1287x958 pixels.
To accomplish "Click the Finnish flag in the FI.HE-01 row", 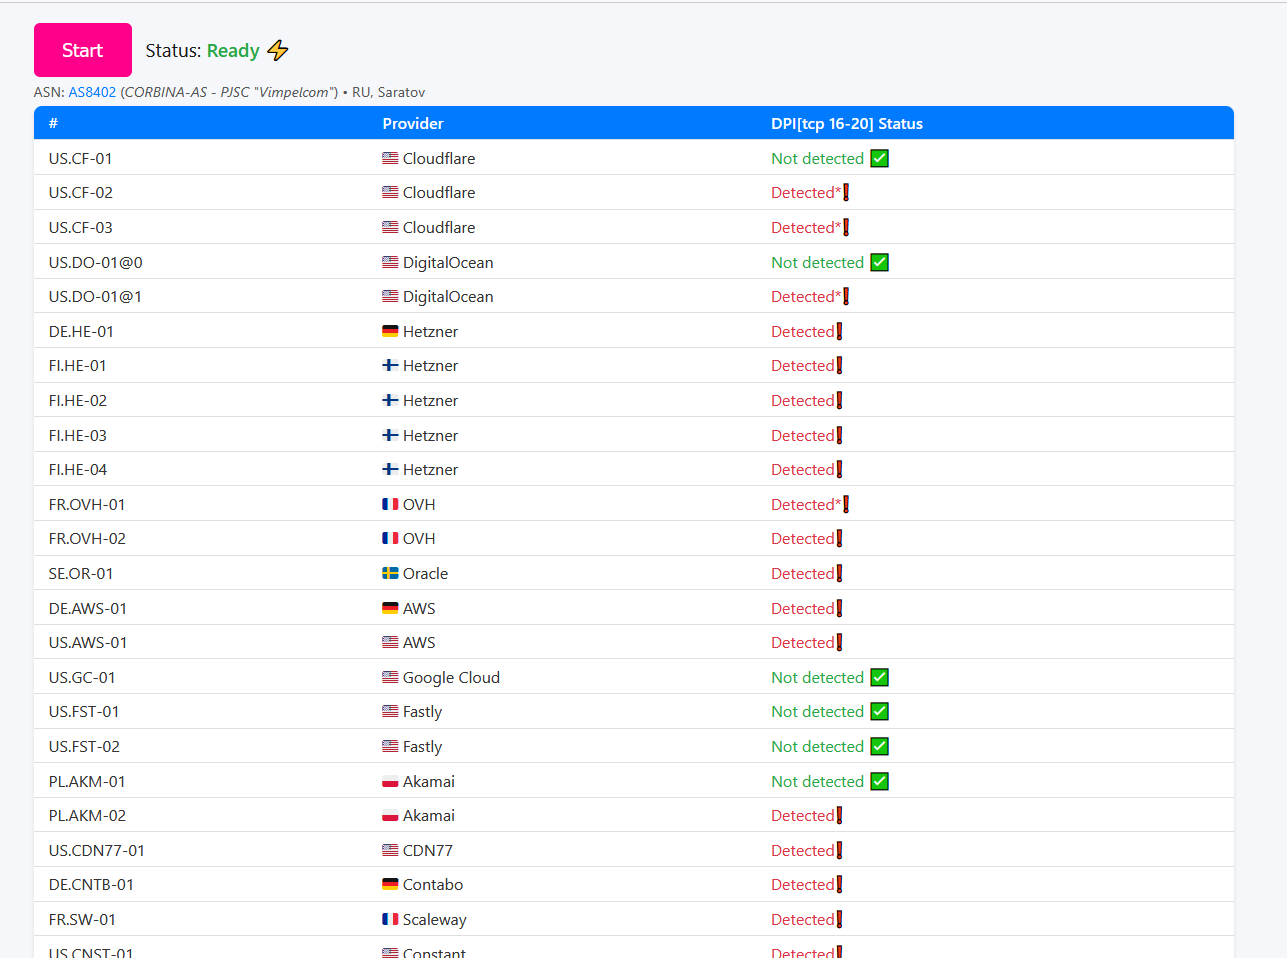I will (x=390, y=366).
